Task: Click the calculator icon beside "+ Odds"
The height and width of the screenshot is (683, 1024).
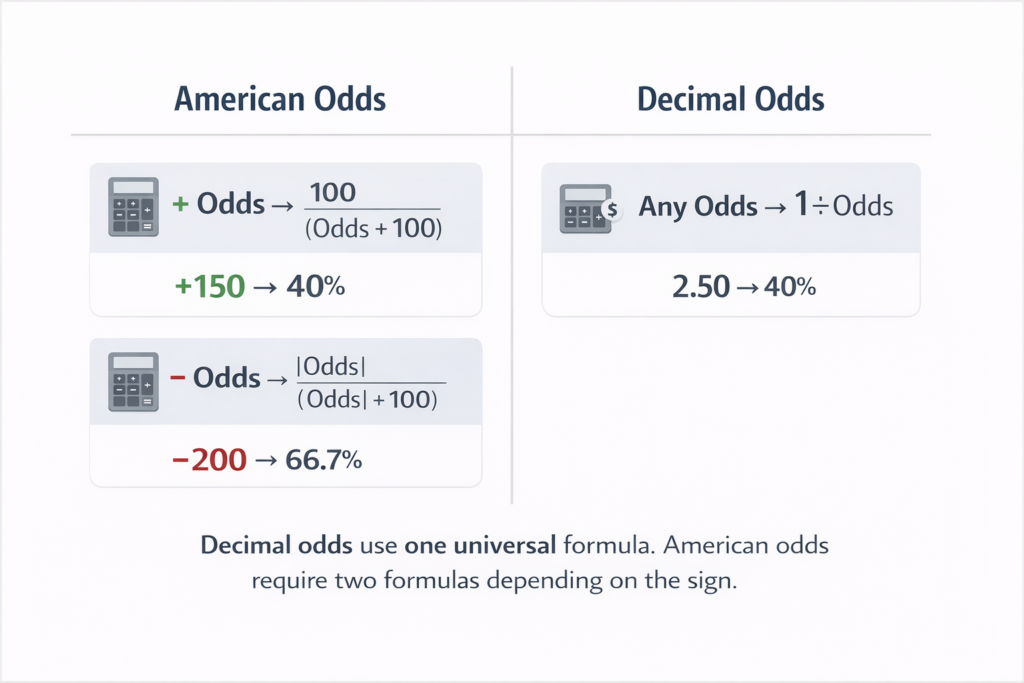Action: (133, 206)
